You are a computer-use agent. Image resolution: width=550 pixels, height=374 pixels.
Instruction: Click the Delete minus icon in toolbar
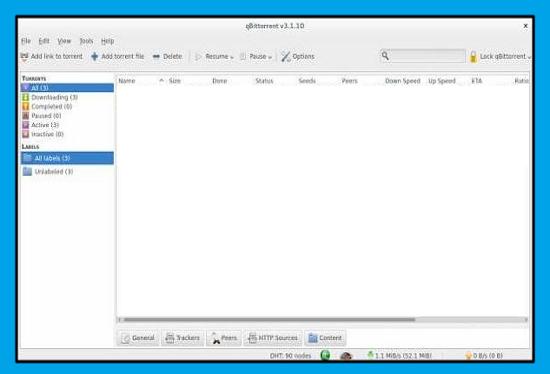[156, 56]
